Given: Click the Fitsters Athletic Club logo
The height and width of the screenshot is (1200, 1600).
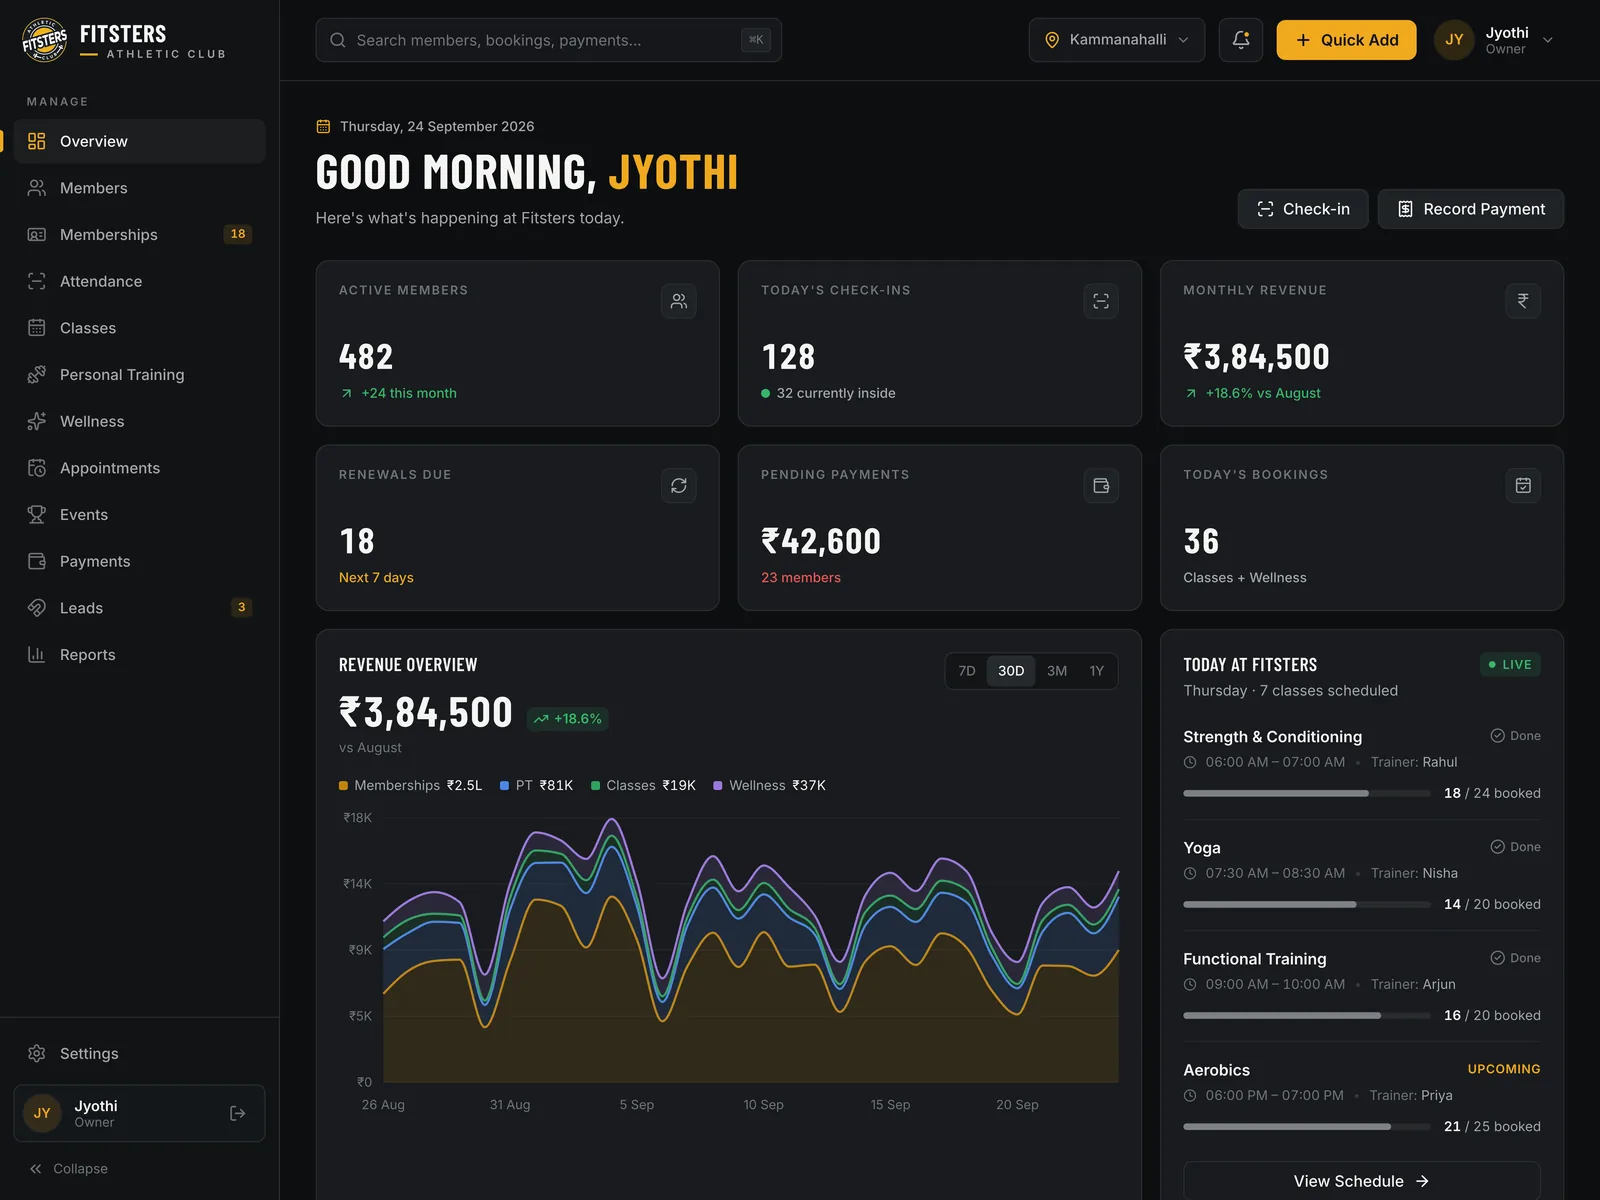Looking at the screenshot, I should click(x=124, y=40).
